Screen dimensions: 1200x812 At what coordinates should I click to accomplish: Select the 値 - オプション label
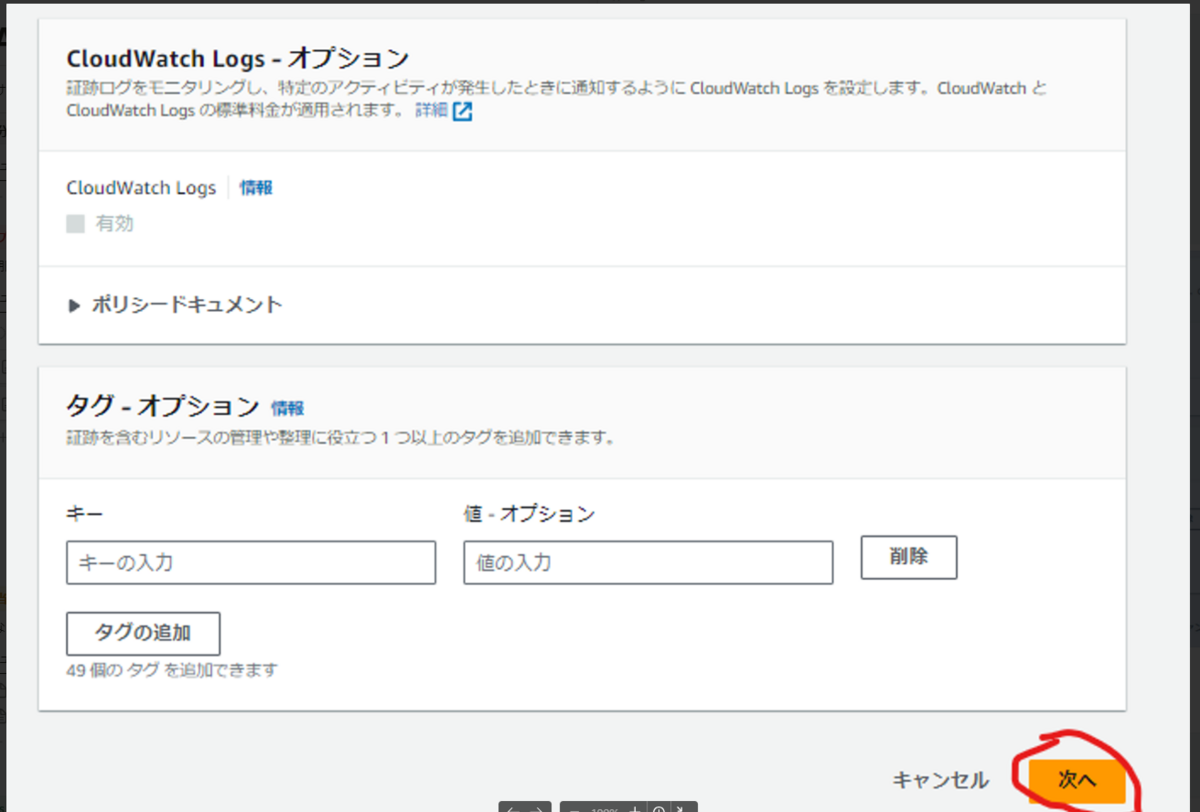529,514
